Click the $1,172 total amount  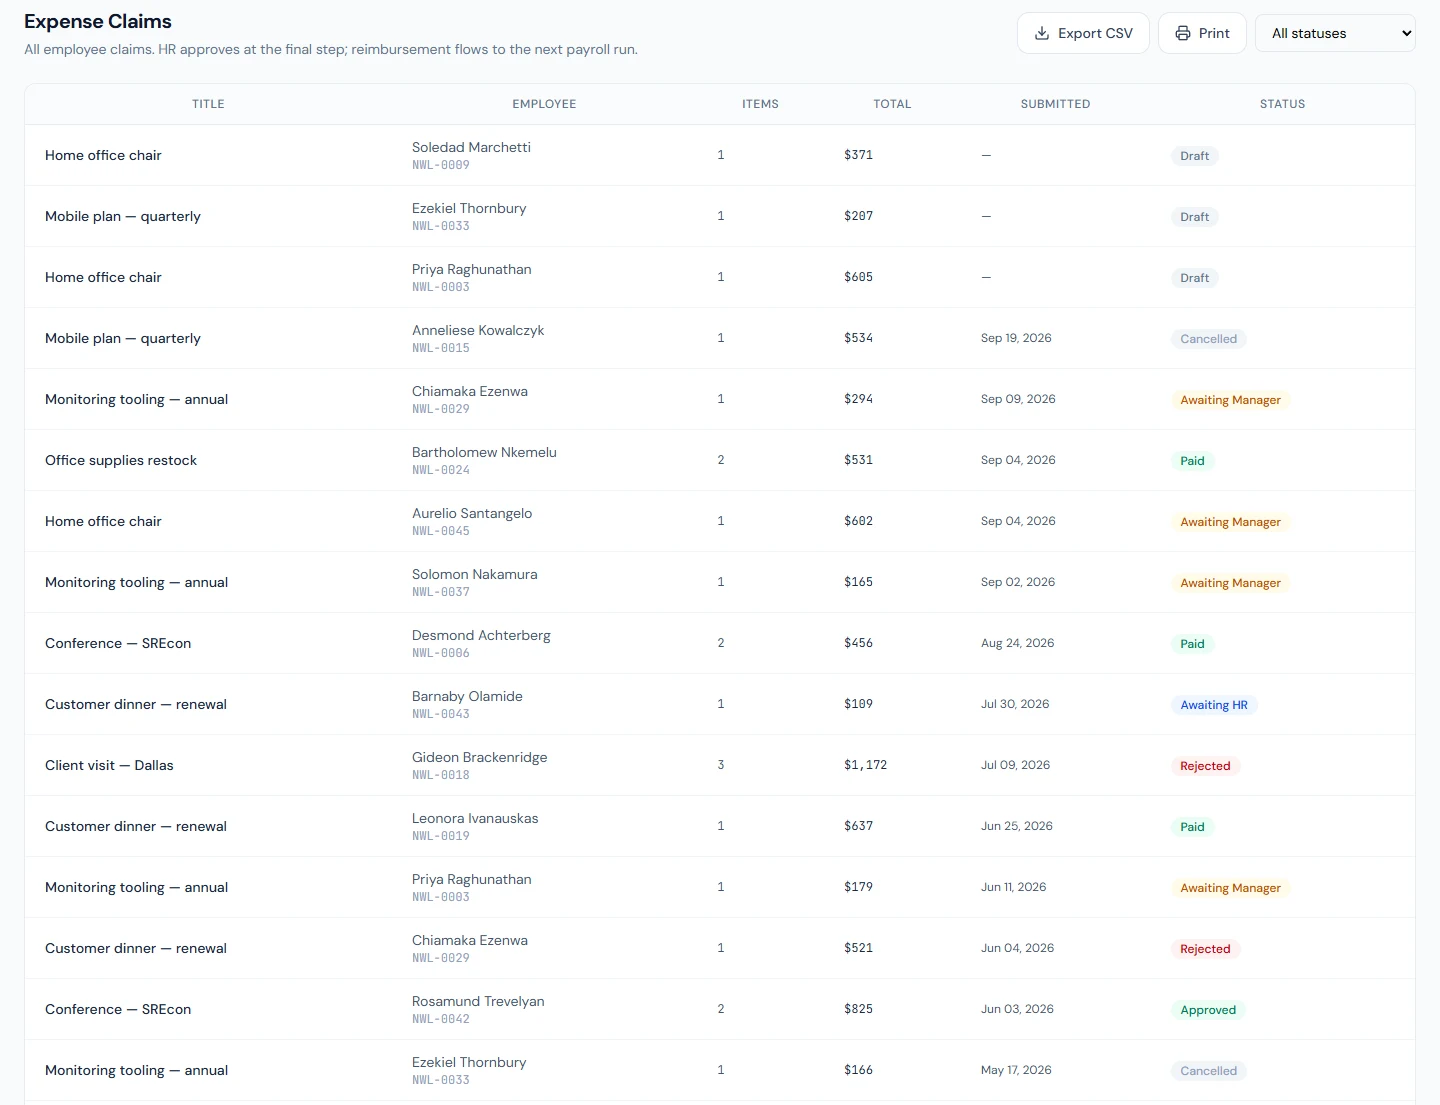[865, 765]
